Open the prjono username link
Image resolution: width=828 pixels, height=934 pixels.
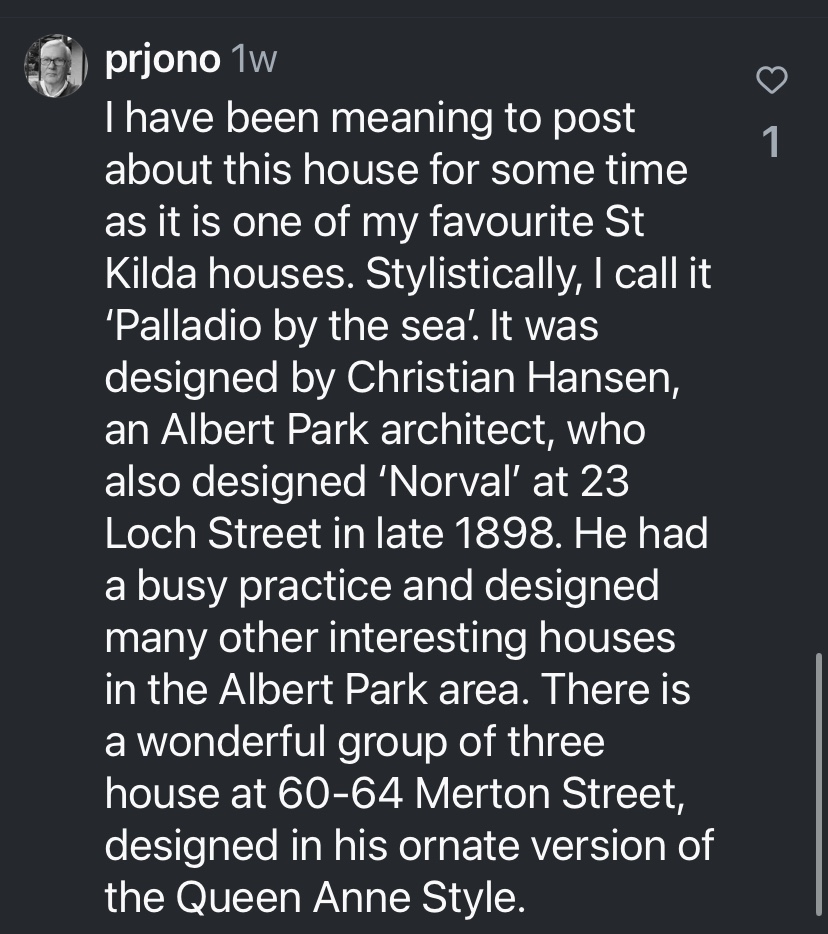click(162, 60)
